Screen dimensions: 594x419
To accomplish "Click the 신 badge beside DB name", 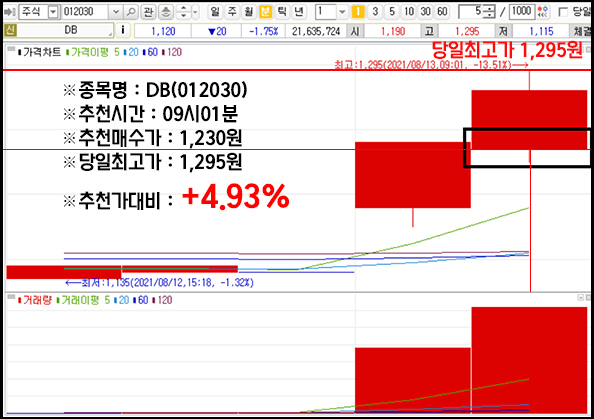I will pyautogui.click(x=9, y=30).
